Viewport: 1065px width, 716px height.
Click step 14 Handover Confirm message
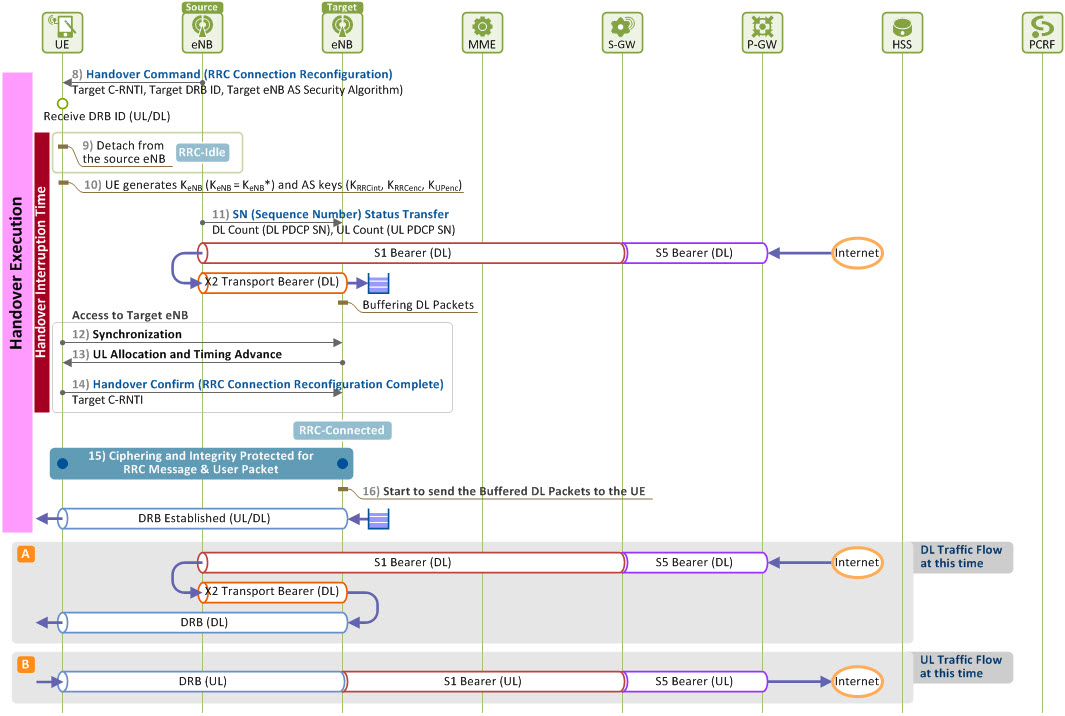point(257,384)
